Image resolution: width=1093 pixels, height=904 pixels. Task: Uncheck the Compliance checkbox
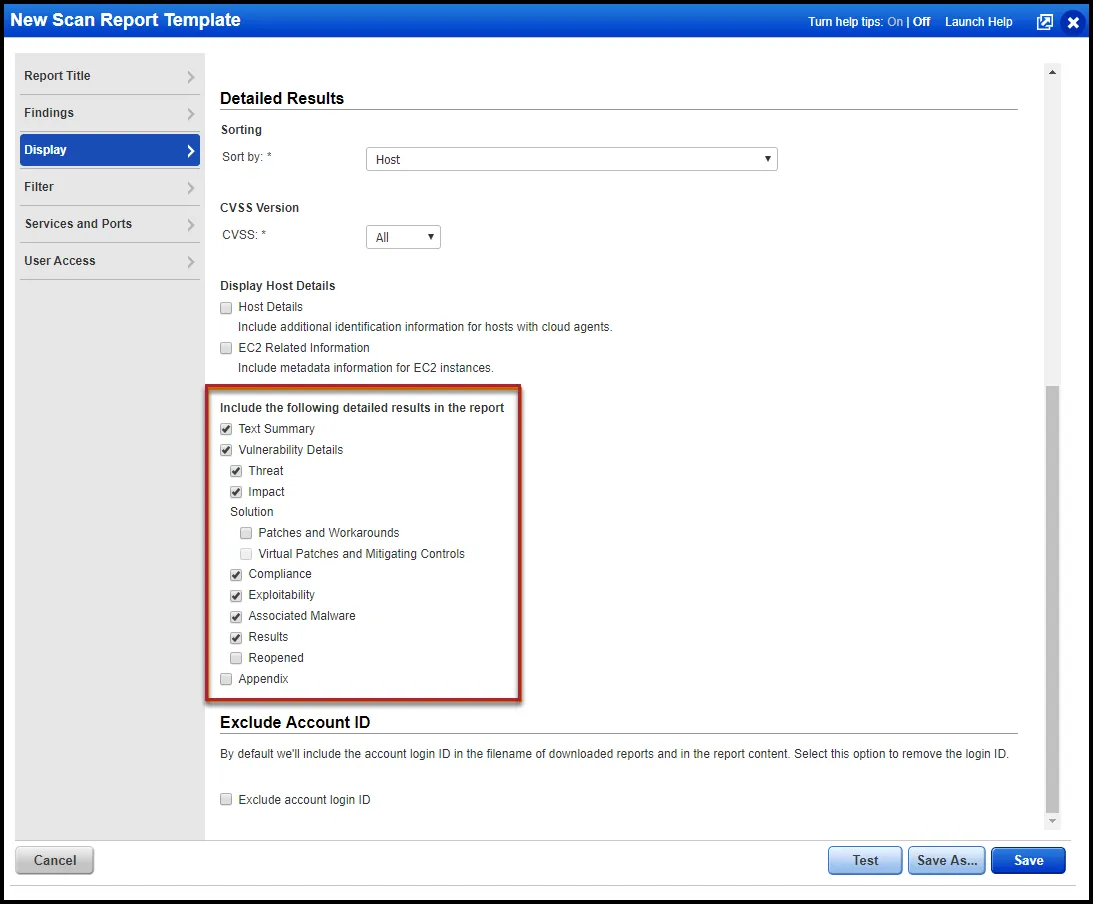236,574
